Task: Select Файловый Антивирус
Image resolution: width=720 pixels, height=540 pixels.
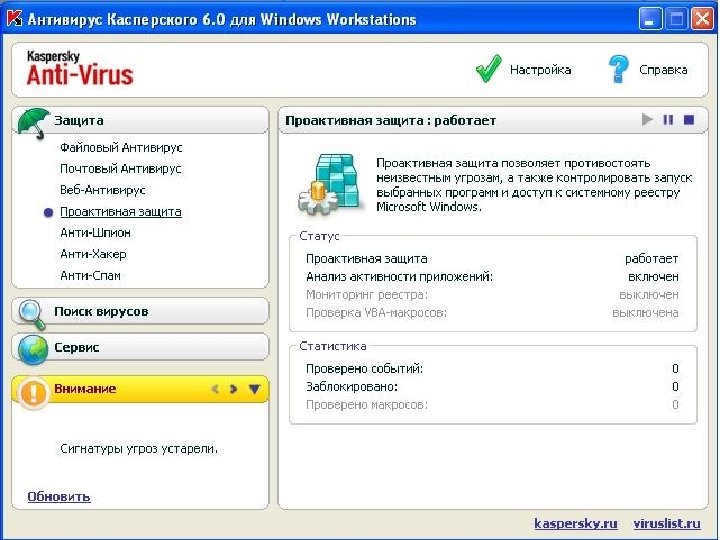Action: click(x=121, y=147)
